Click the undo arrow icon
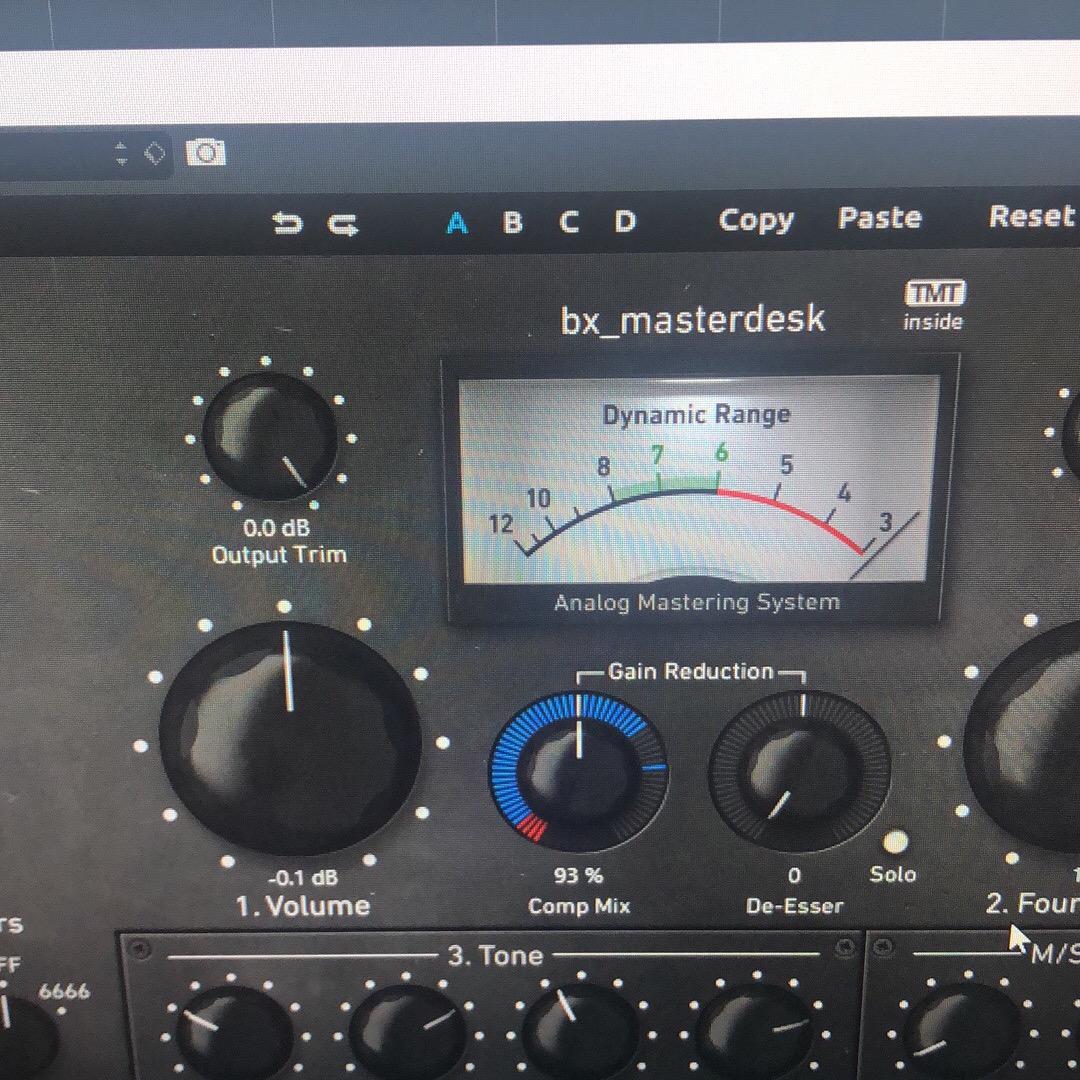 (287, 223)
